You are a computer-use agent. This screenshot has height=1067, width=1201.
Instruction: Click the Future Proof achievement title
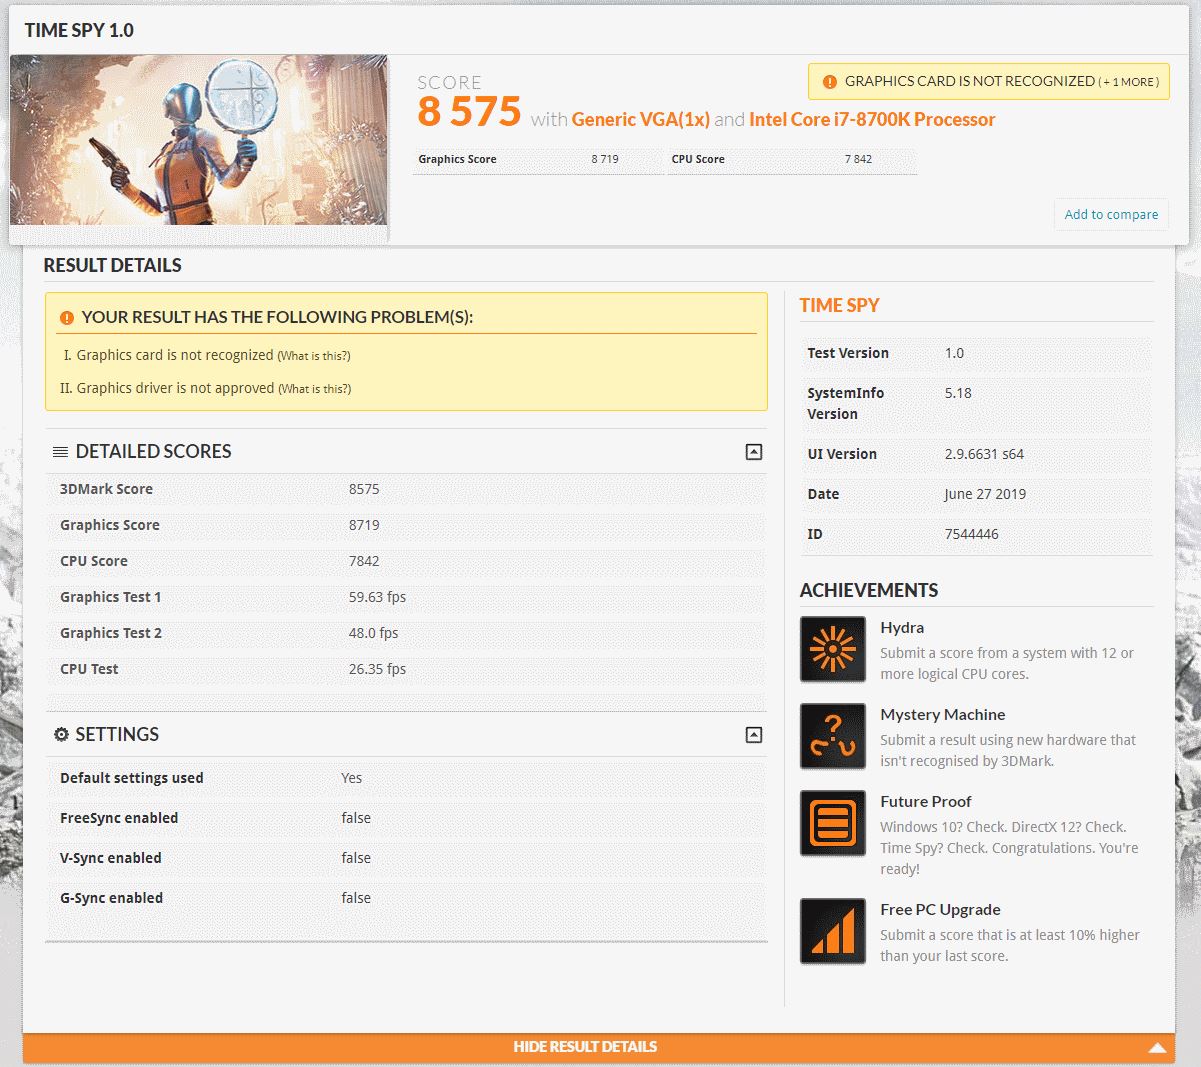926,802
